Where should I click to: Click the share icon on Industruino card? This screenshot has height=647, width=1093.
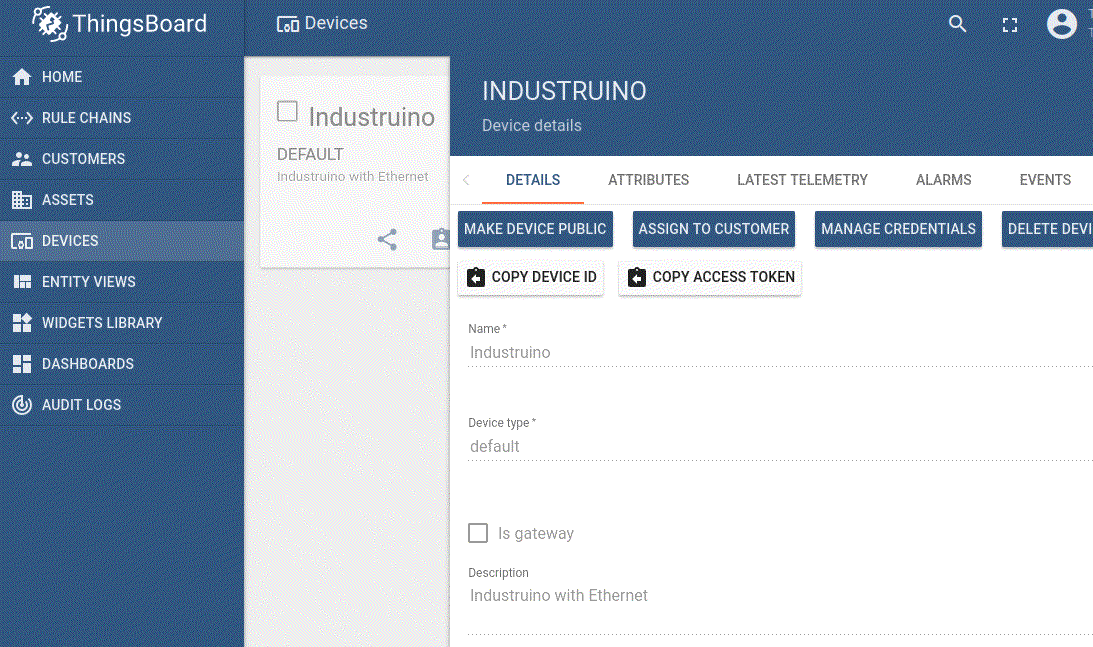click(x=387, y=240)
